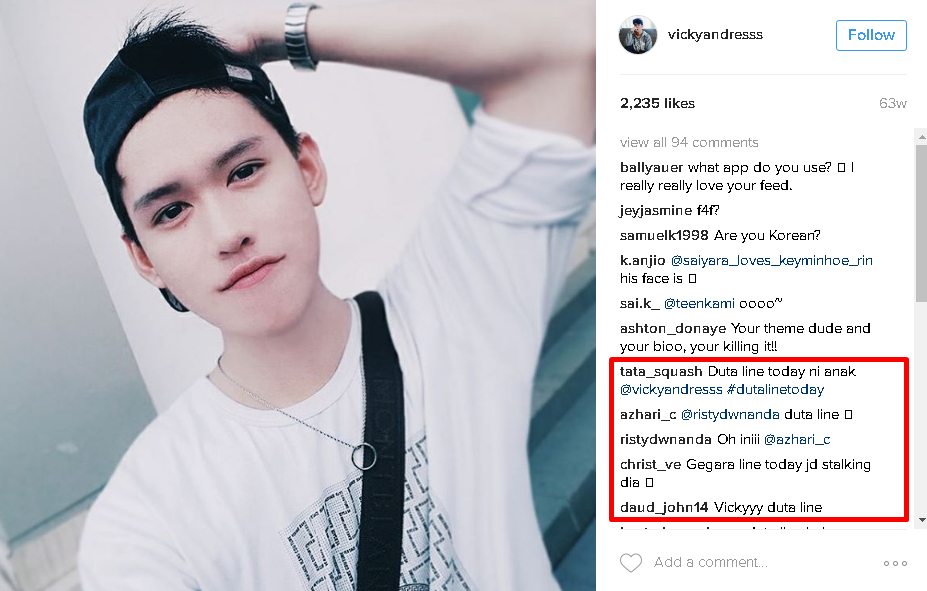Open the @ristydwnanda mention link
Screen dimensions: 927x591
click(730, 415)
